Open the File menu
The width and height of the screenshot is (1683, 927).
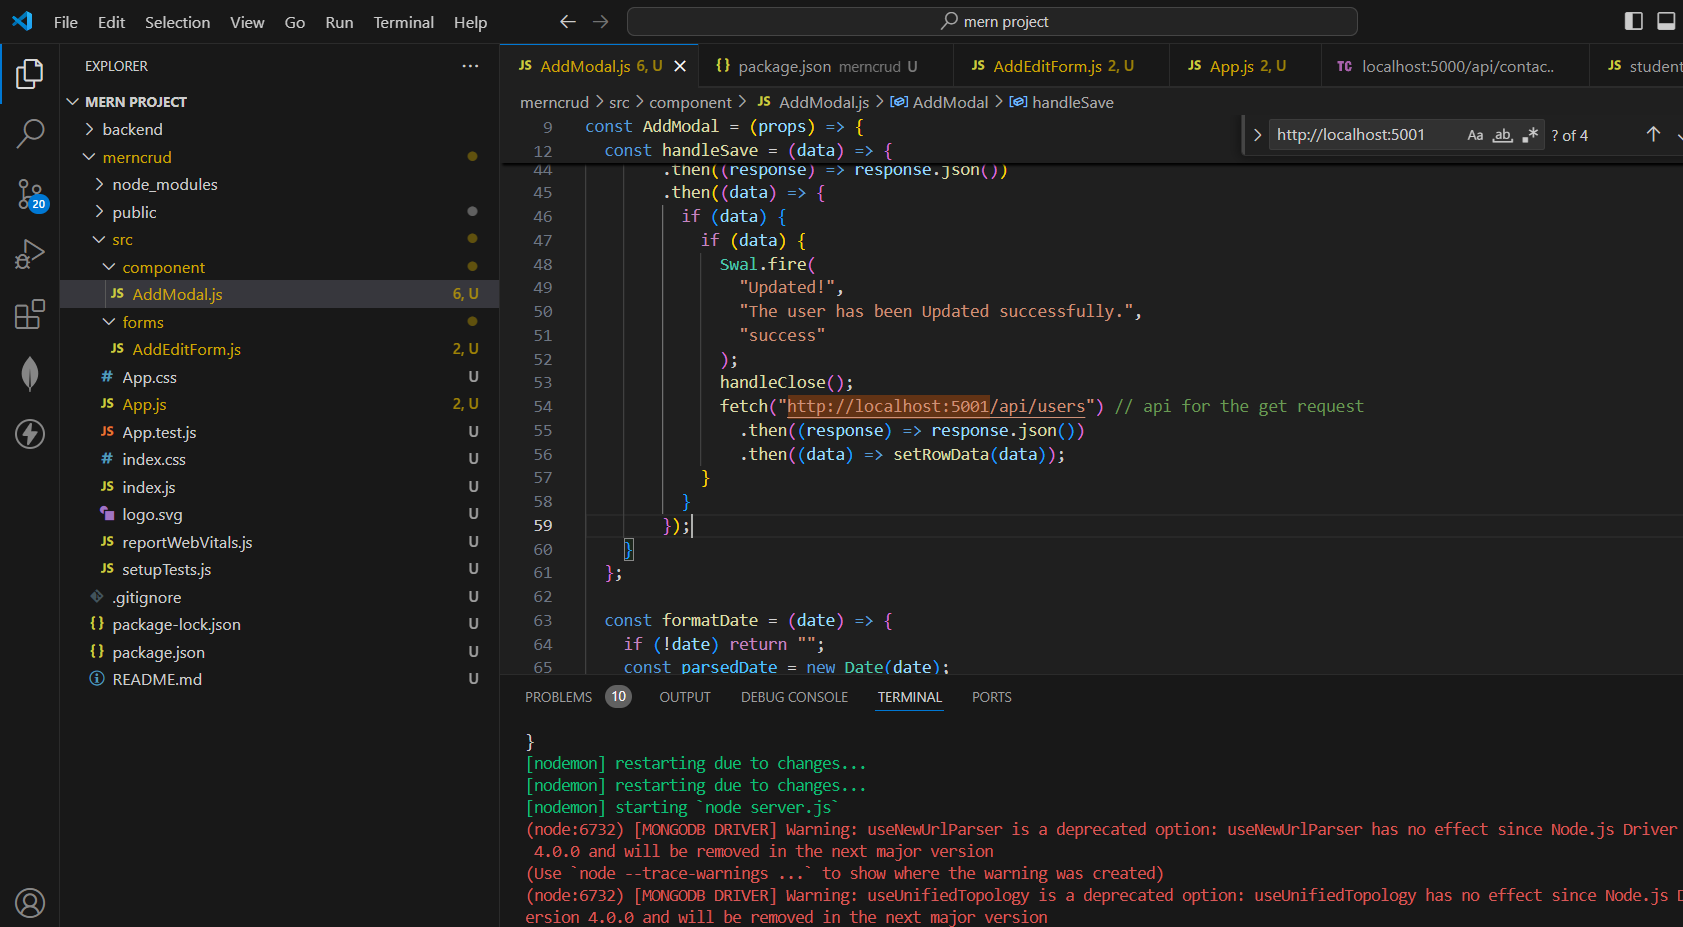click(66, 22)
